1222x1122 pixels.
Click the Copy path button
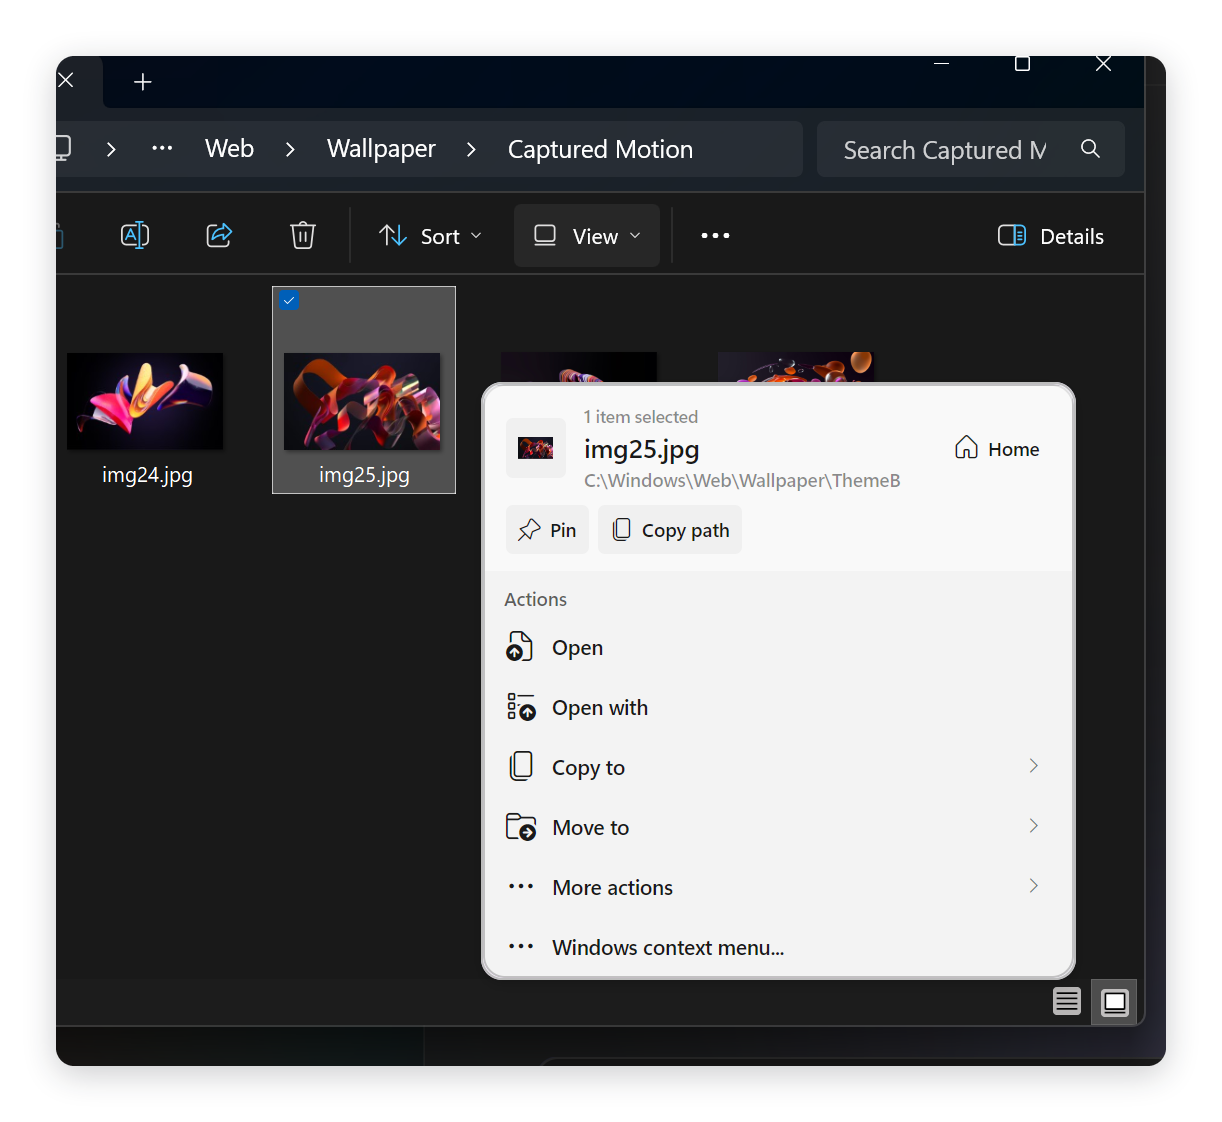click(670, 530)
